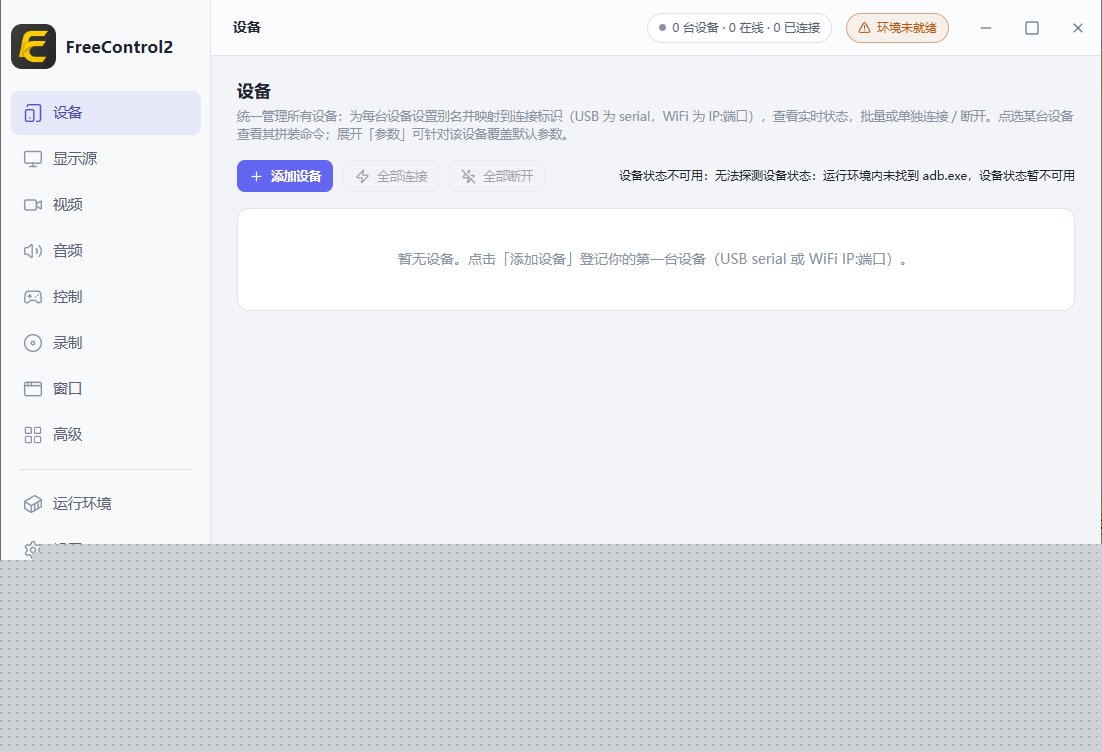1102x752 pixels.
Task: Click the FreeControl2 app name text
Action: pos(119,47)
